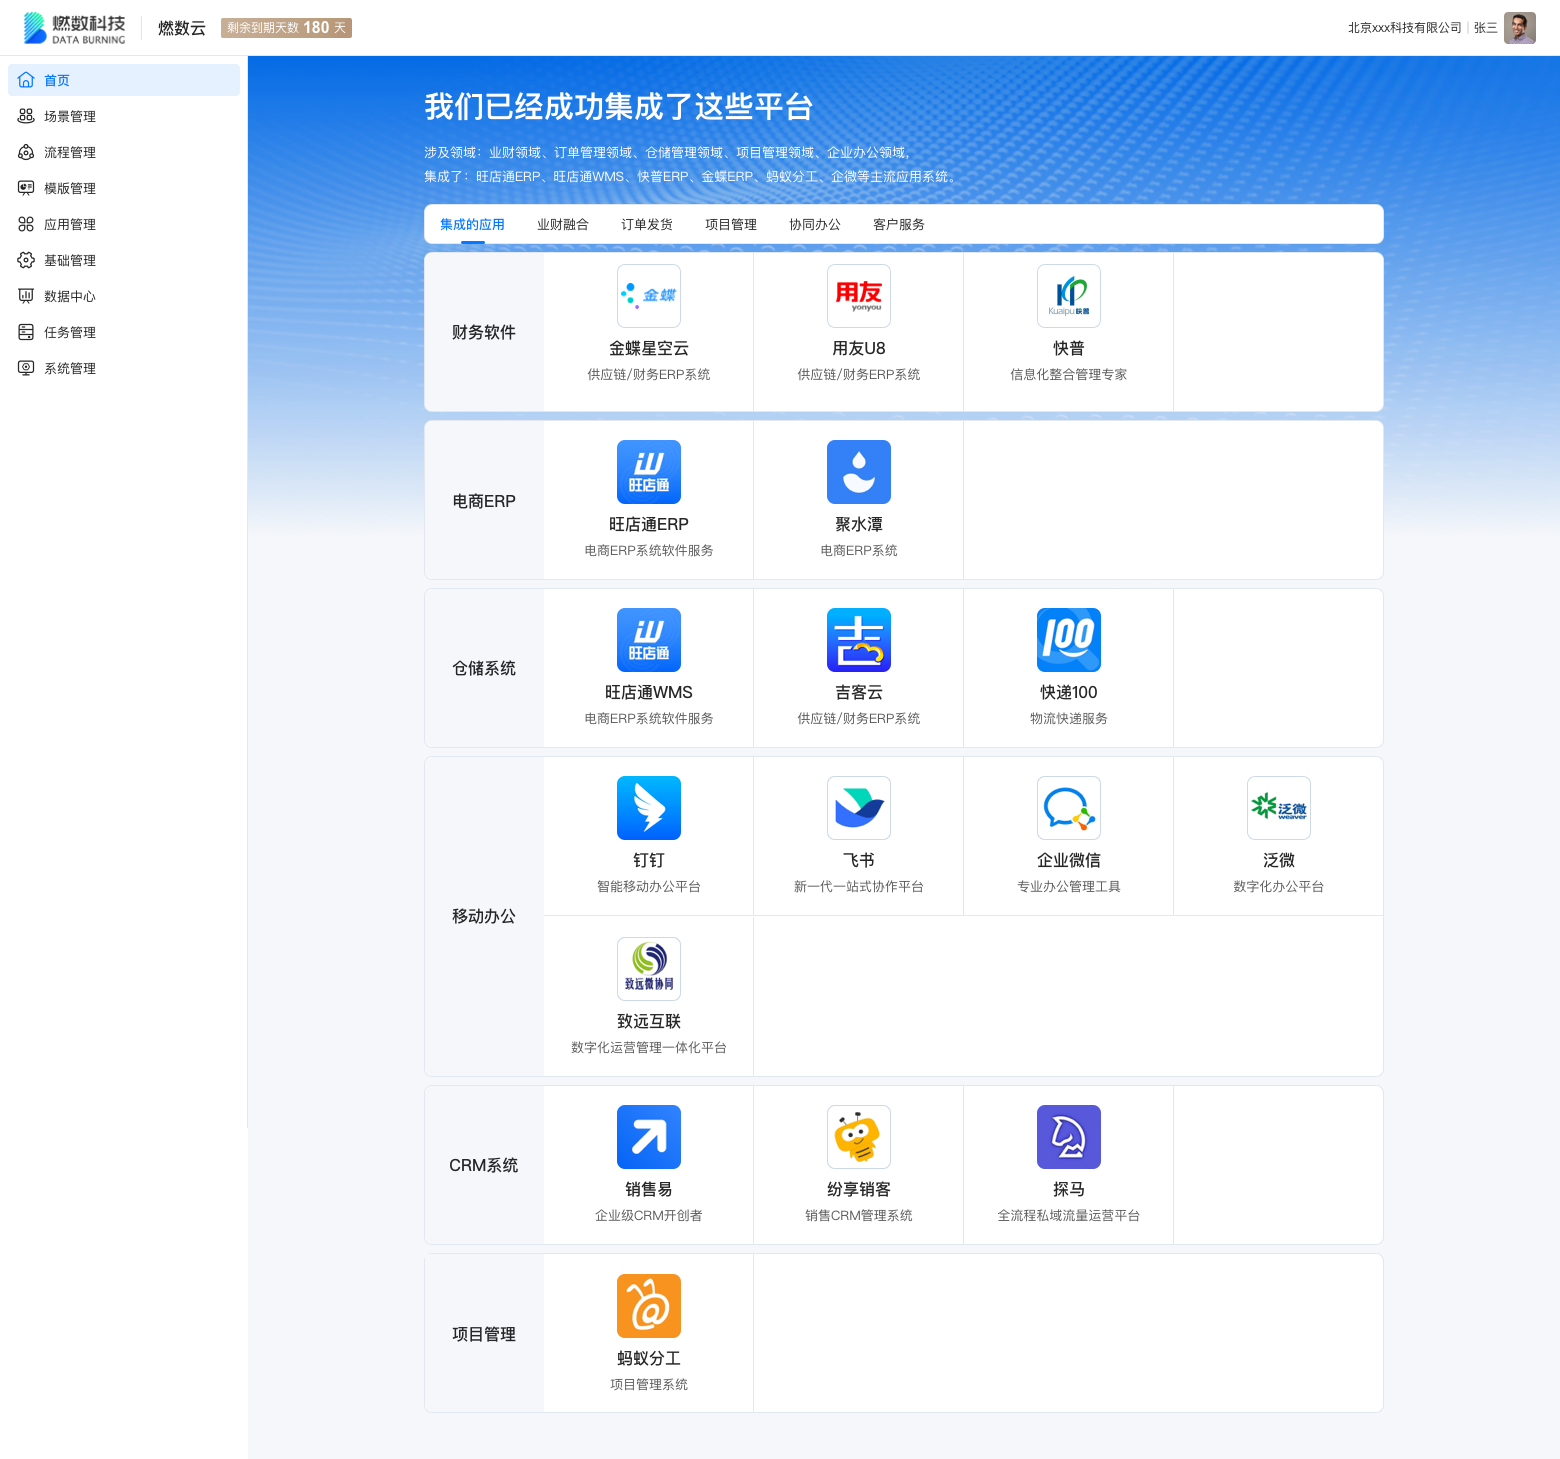The image size is (1560, 1459).
Task: Open 应用管理 menu item
Action: point(124,224)
